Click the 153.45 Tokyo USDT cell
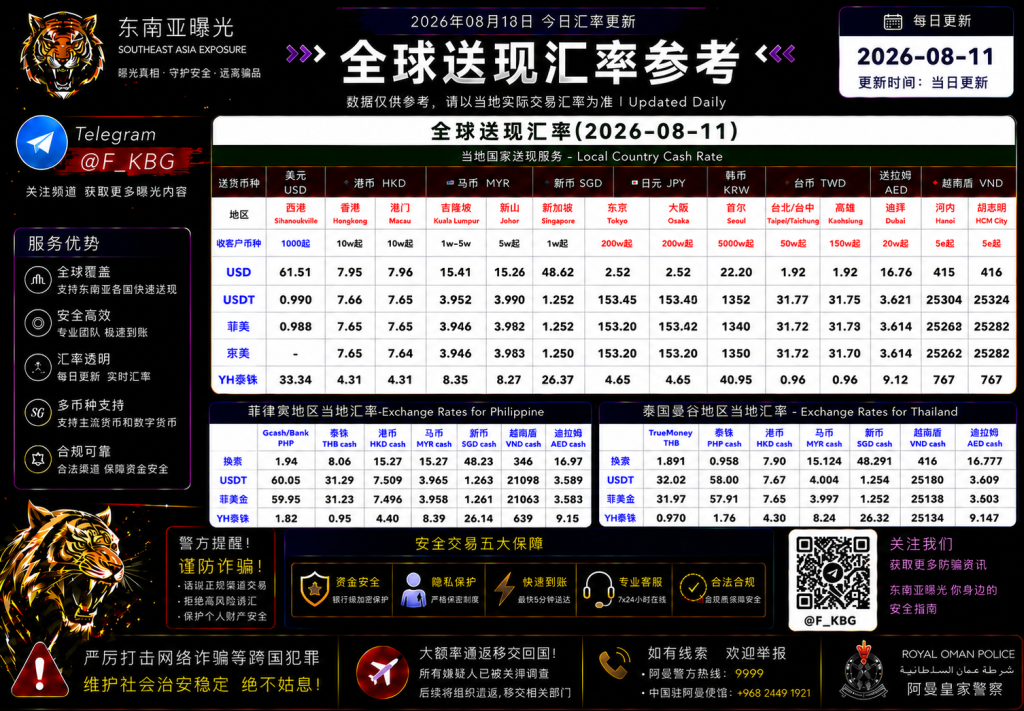Image resolution: width=1024 pixels, height=711 pixels. point(617,300)
